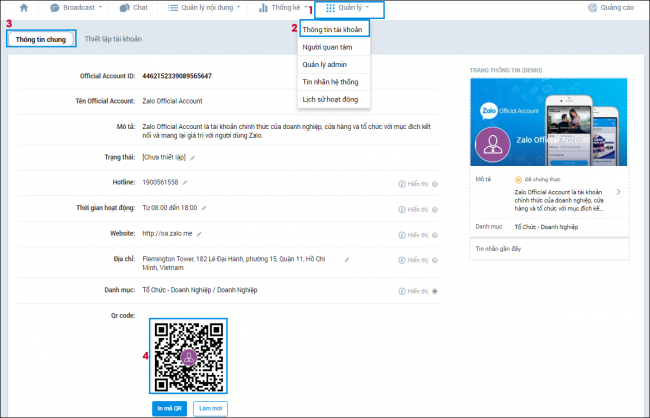The image size is (650, 418).
Task: Click the Official Account ID number
Action: (177, 76)
